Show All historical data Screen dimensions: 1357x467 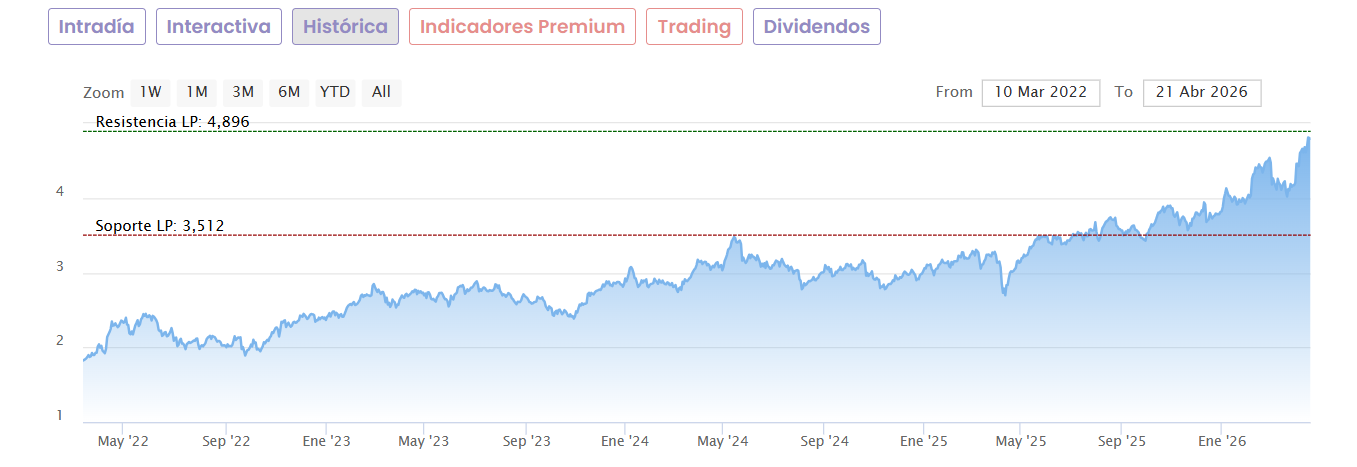tap(381, 93)
